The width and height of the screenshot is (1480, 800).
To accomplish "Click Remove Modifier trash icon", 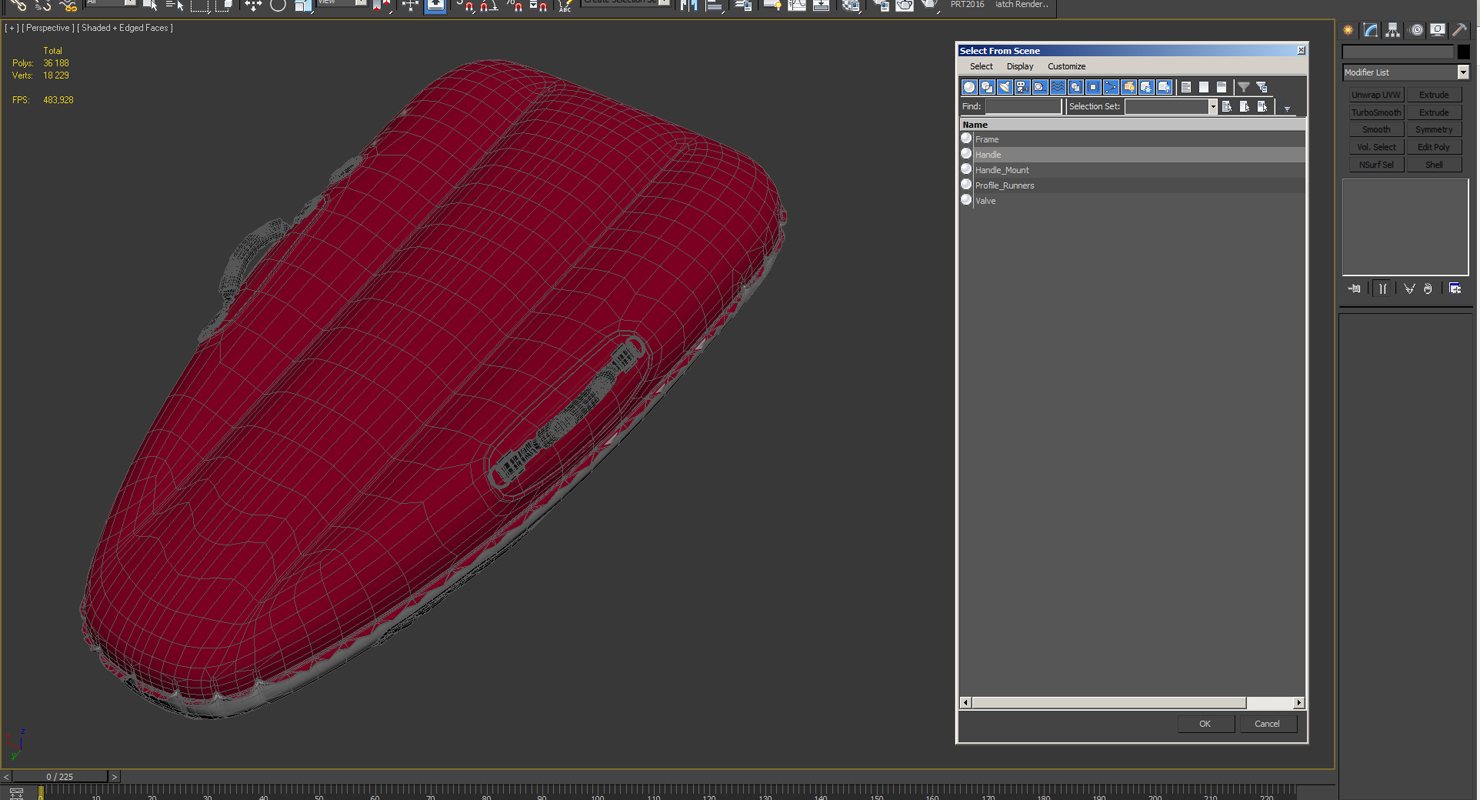I will click(1428, 289).
